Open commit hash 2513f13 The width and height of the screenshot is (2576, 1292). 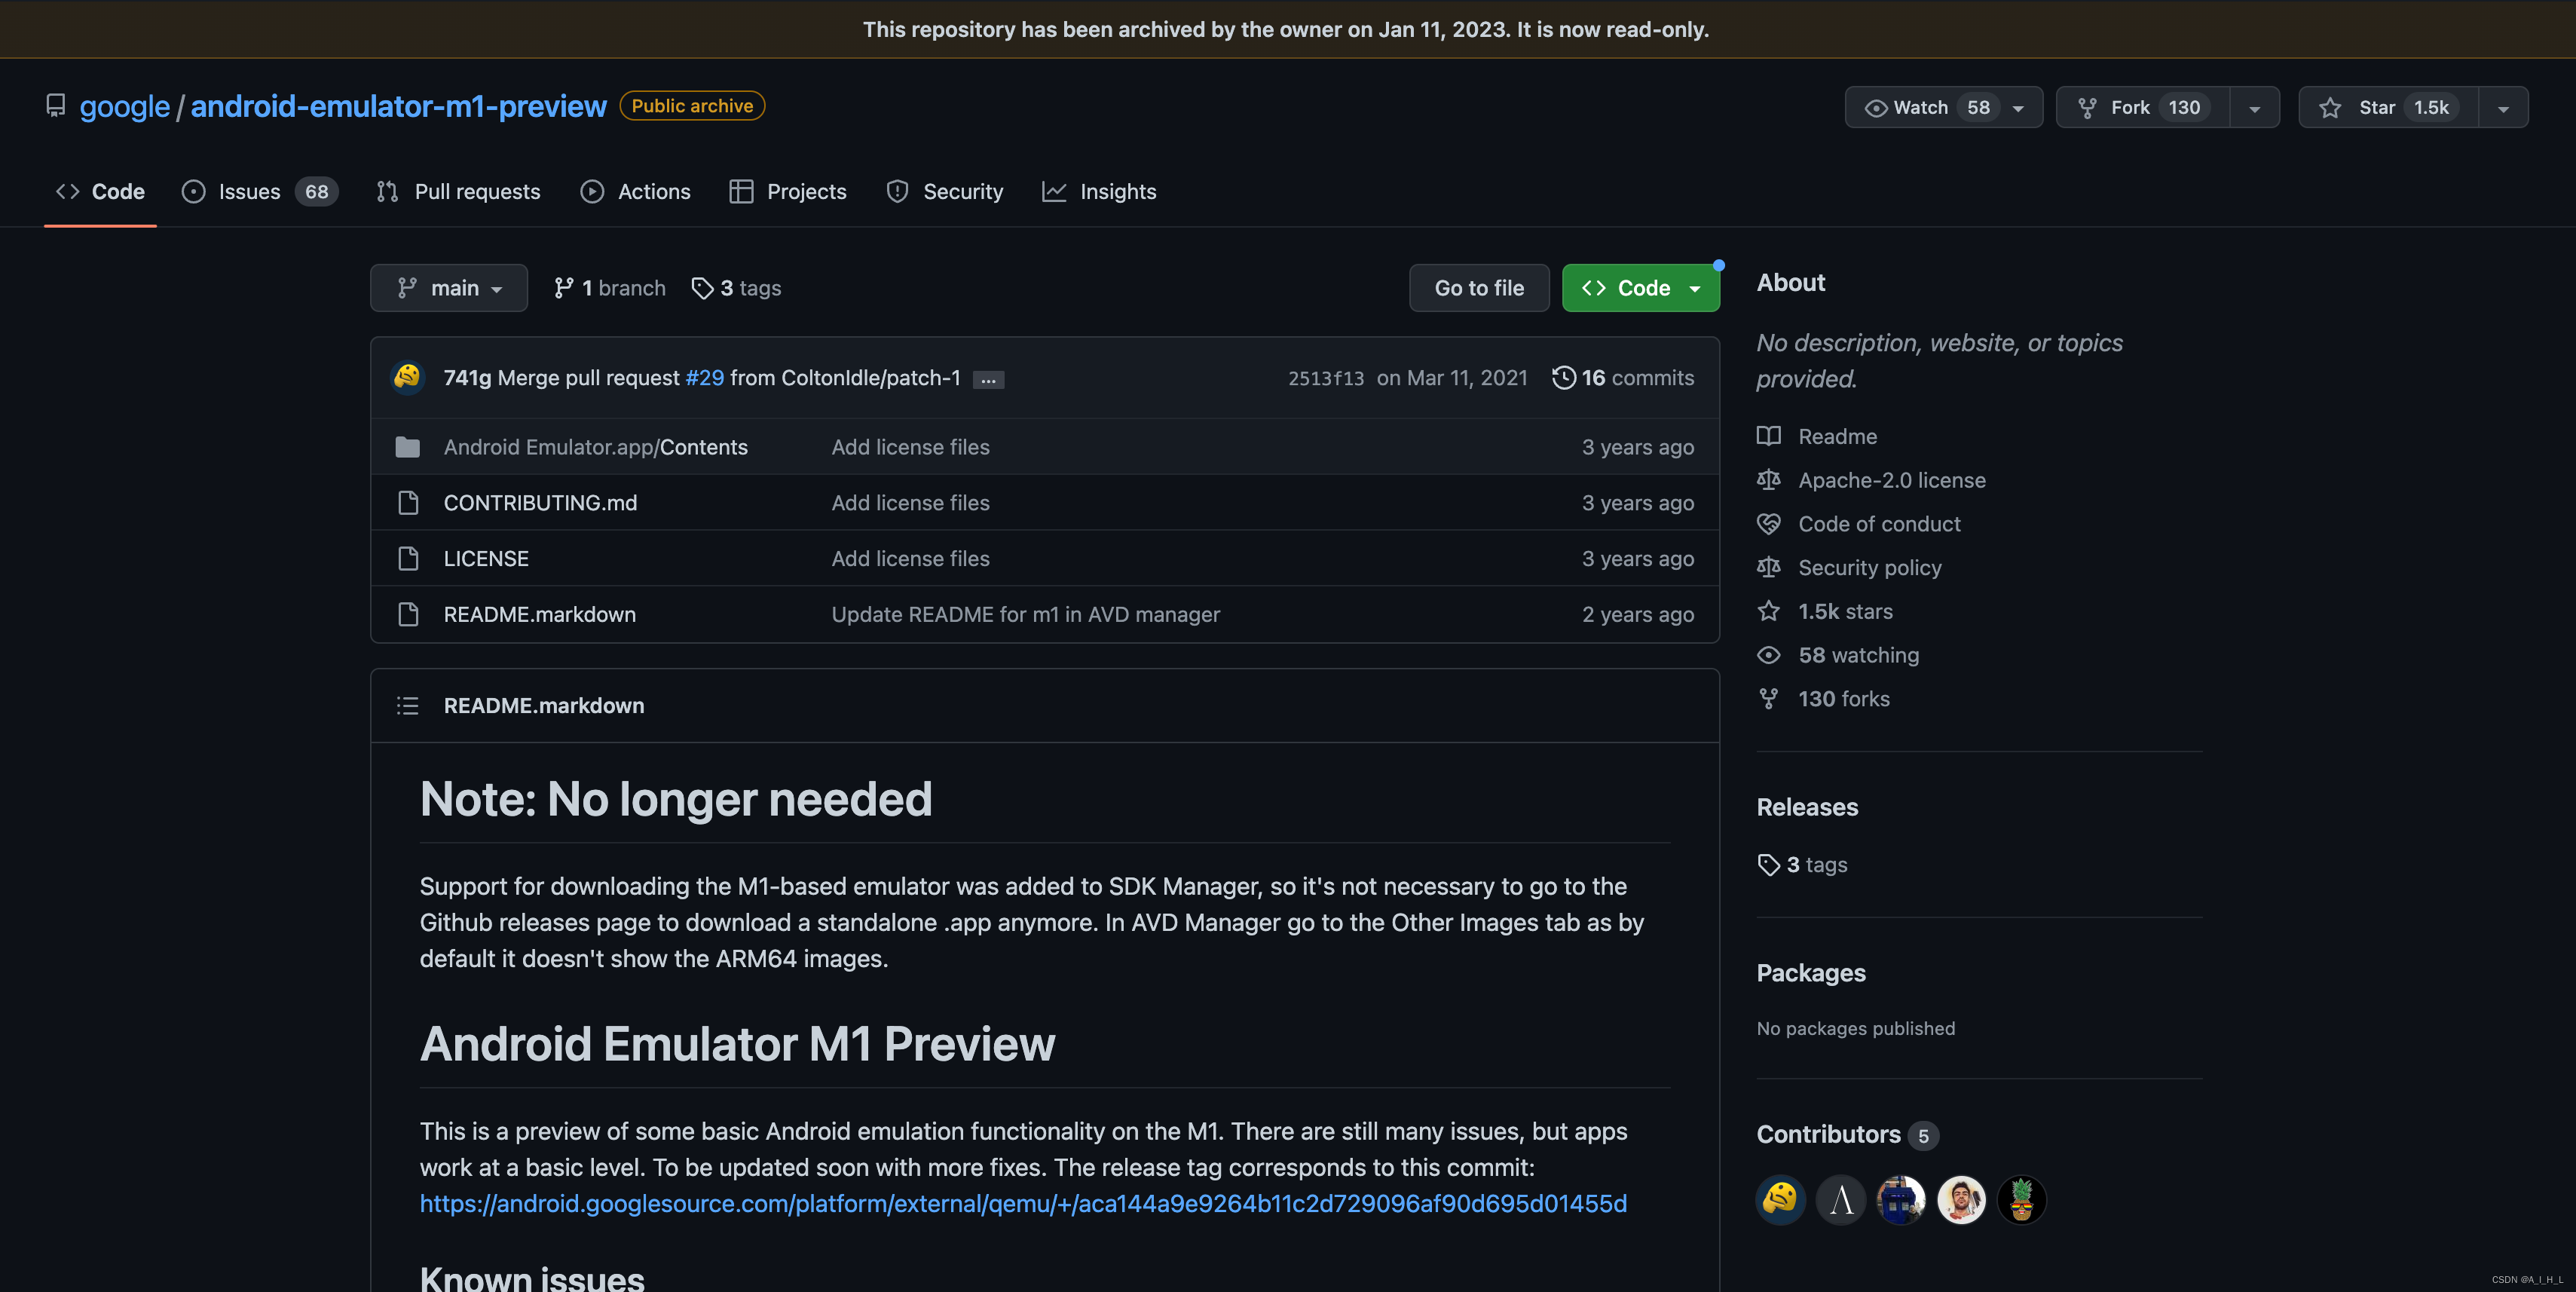1326,378
